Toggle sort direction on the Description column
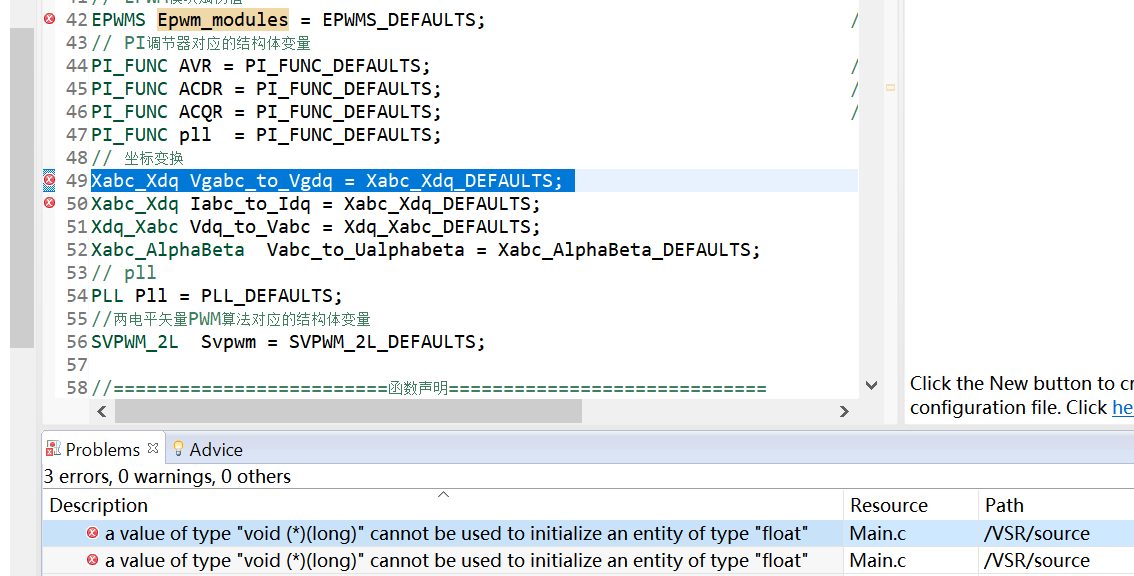 pos(97,505)
